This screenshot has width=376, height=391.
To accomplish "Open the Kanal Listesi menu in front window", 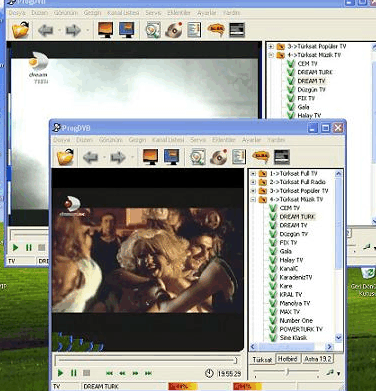I will (x=168, y=140).
